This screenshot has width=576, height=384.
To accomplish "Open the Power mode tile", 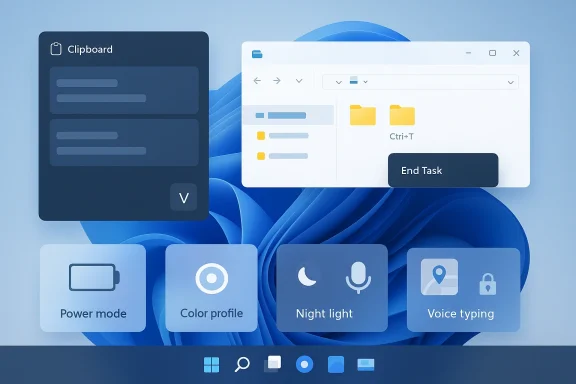I will tap(93, 288).
